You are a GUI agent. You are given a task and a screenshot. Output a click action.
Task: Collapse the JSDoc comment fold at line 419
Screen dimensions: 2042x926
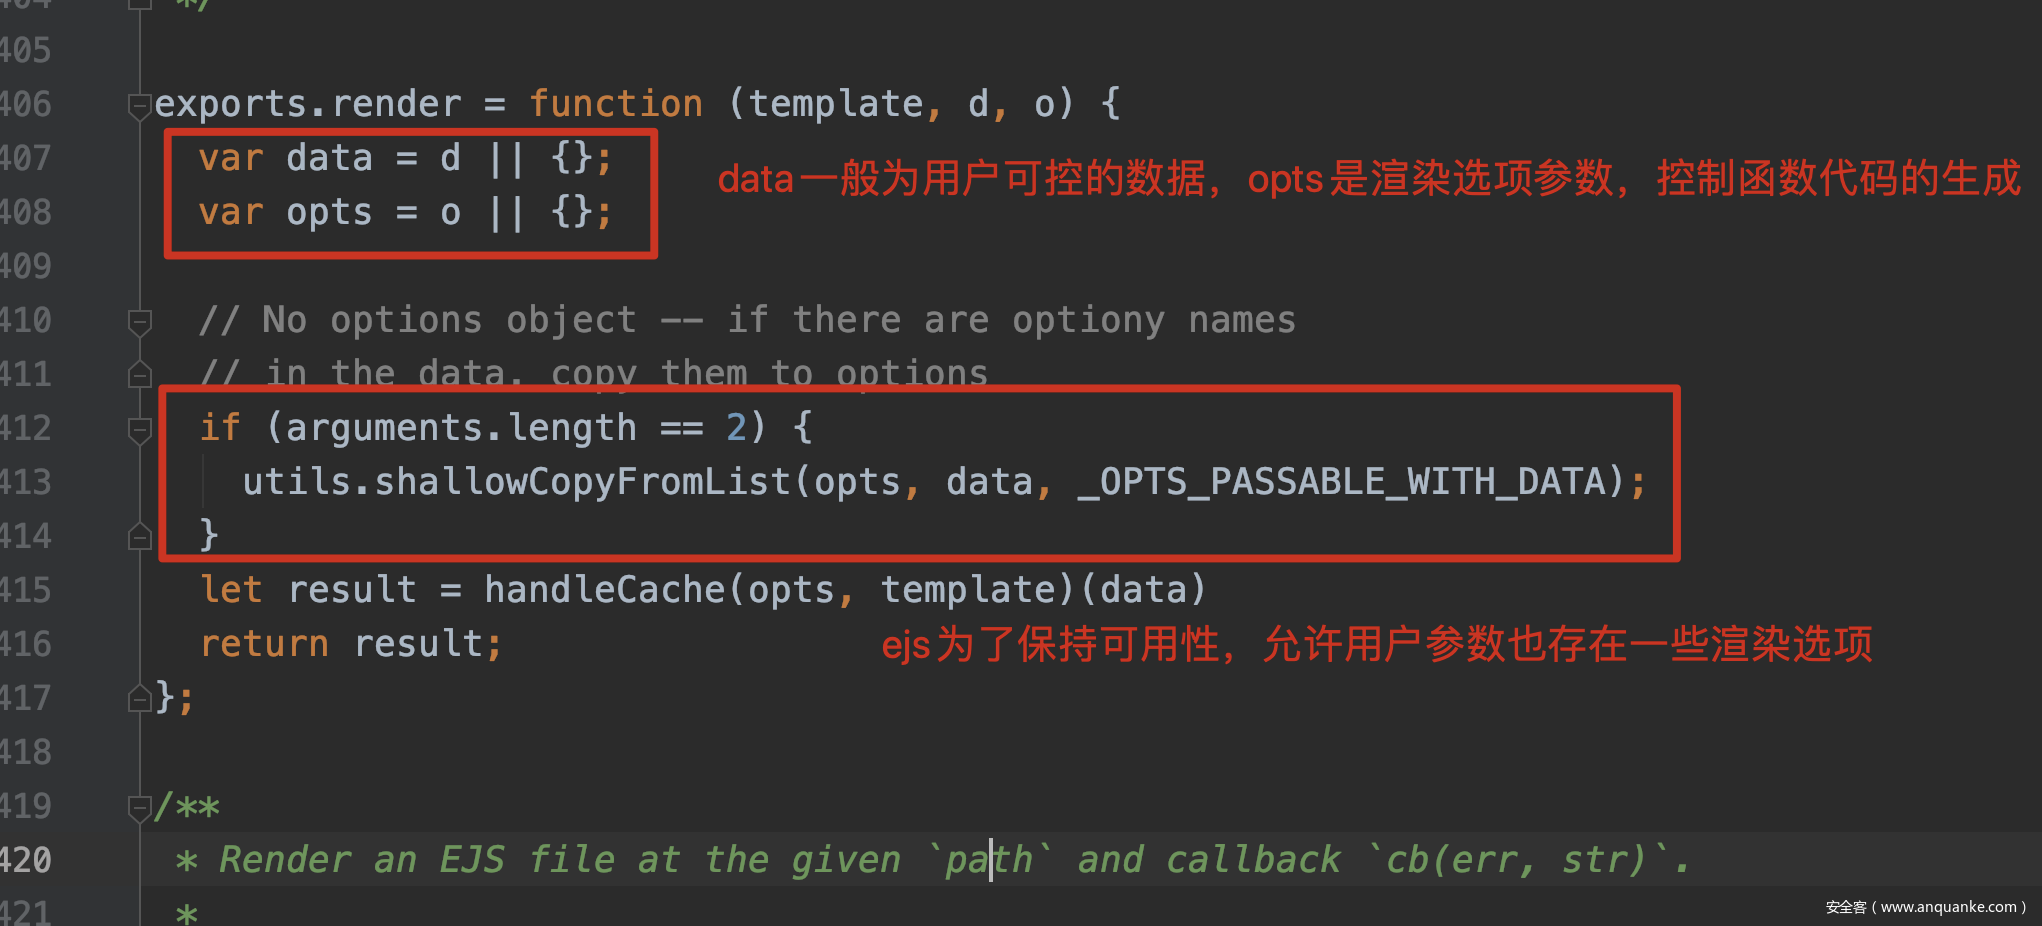[x=140, y=806]
